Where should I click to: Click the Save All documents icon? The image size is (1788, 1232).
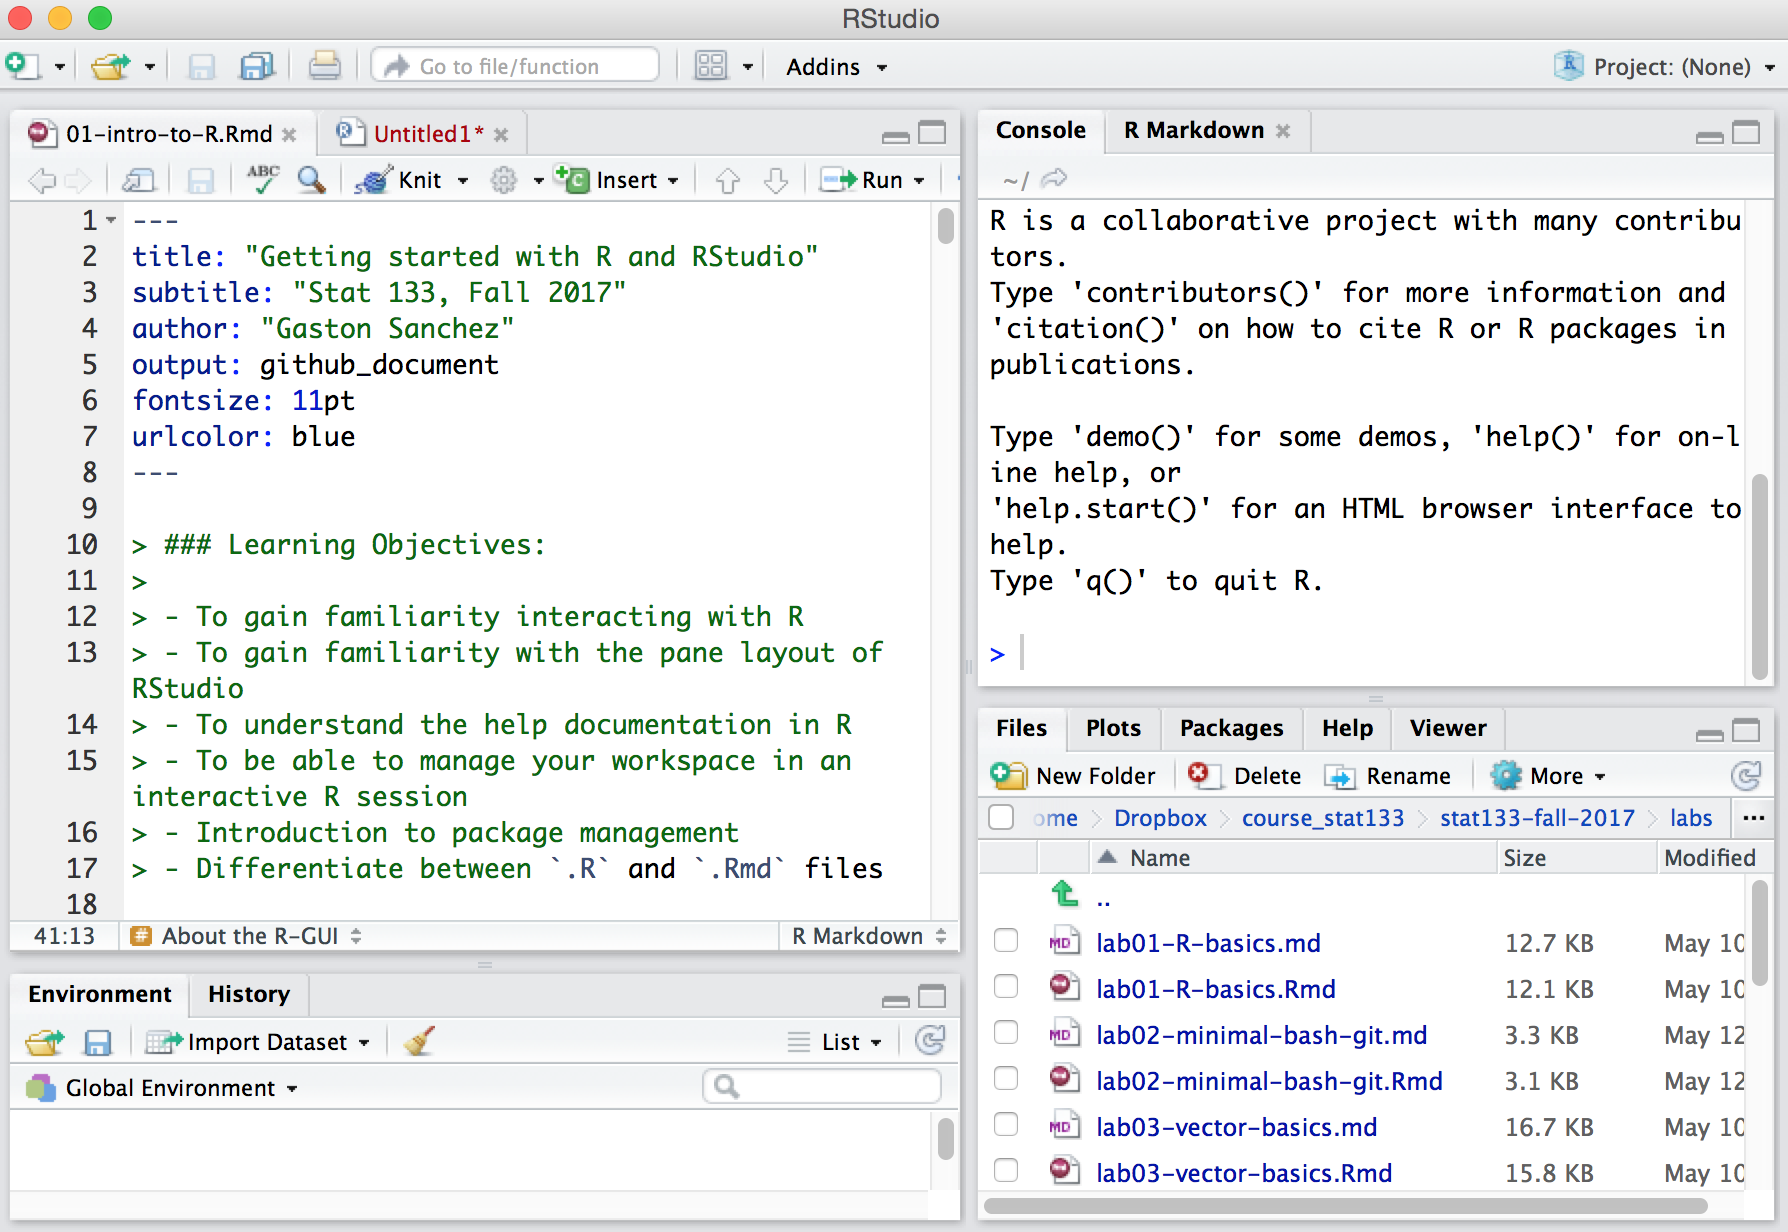pos(257,66)
